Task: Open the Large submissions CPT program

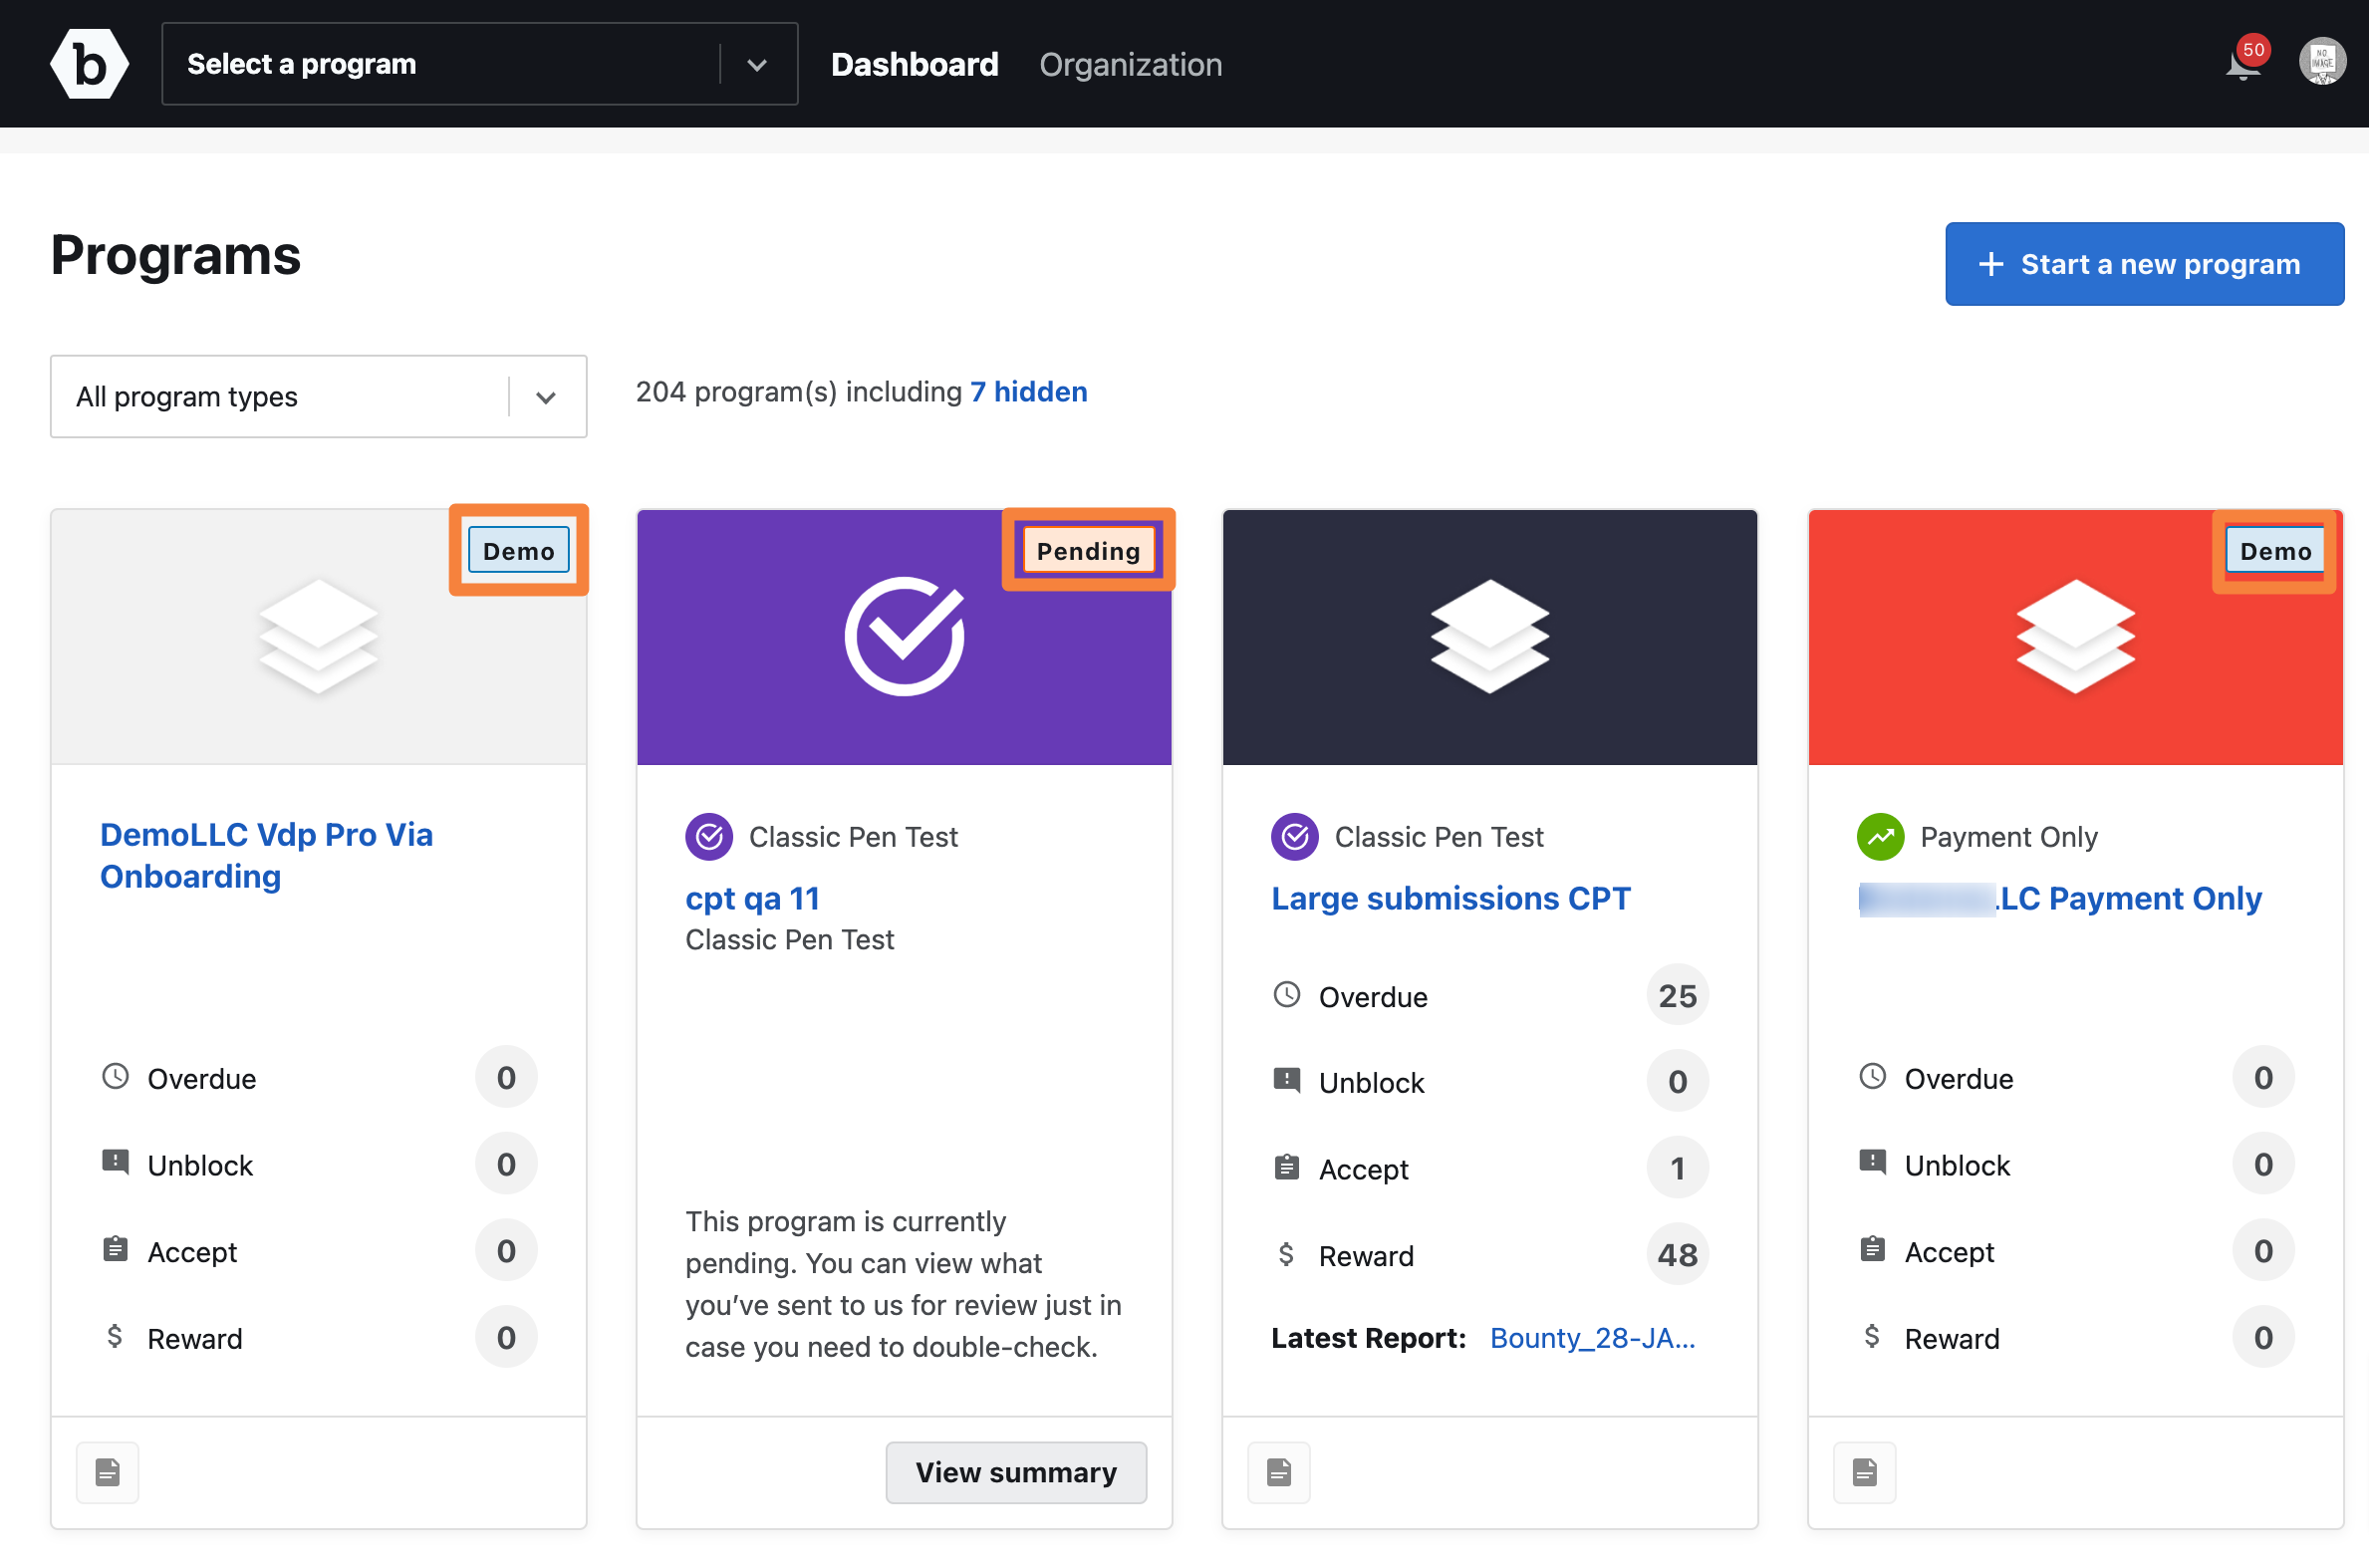Action: tap(1450, 898)
